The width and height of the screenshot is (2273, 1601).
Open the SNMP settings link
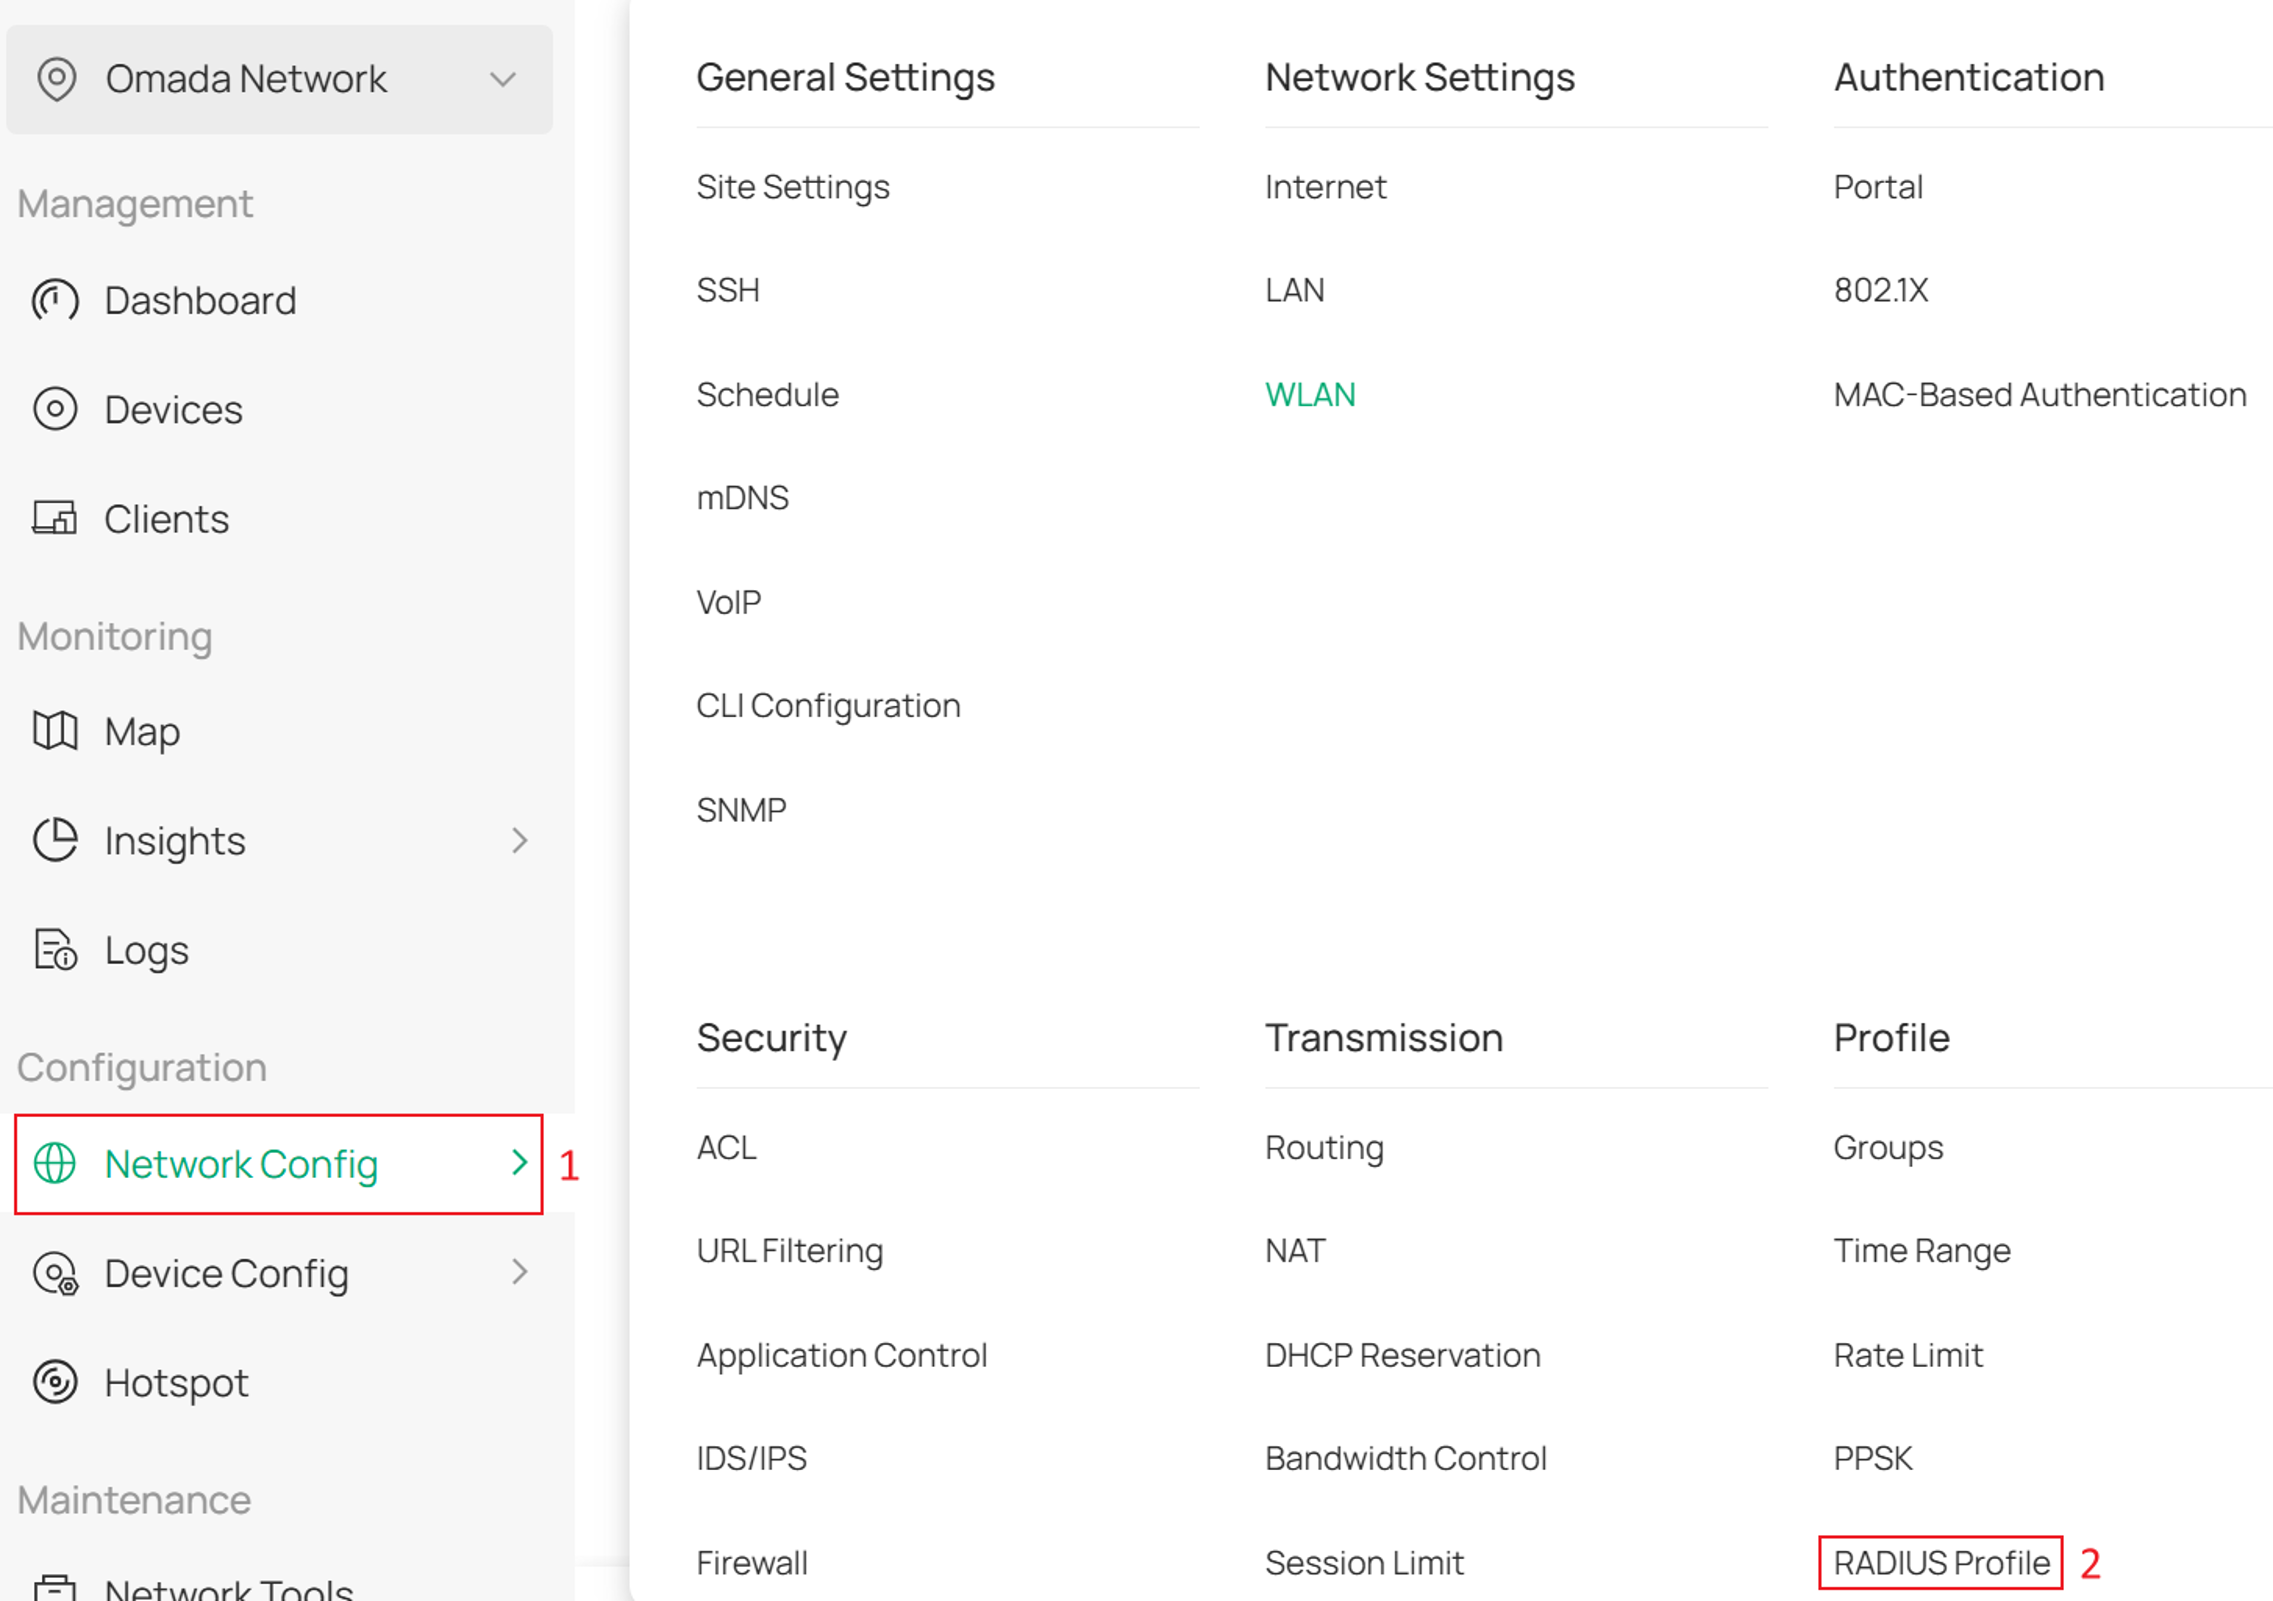click(x=741, y=810)
